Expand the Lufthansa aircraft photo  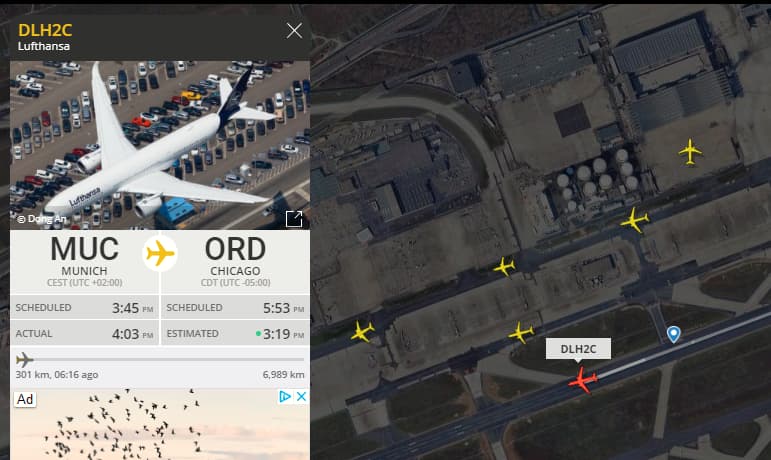tap(294, 219)
